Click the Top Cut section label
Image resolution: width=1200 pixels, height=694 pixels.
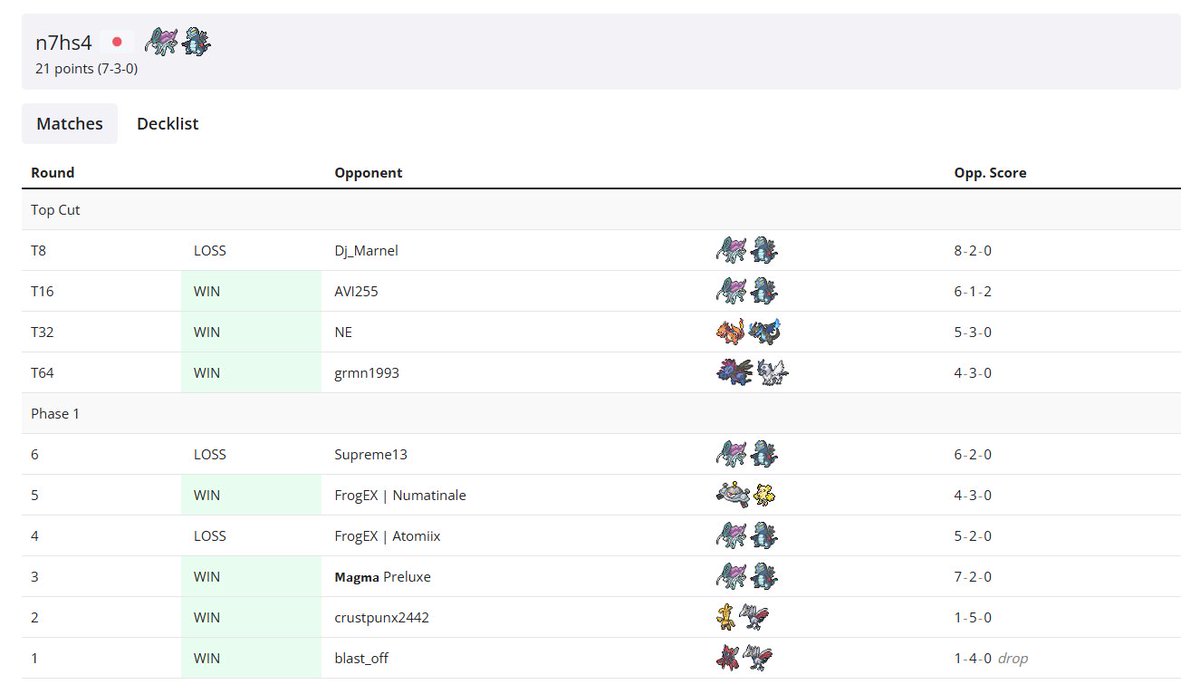click(x=56, y=210)
